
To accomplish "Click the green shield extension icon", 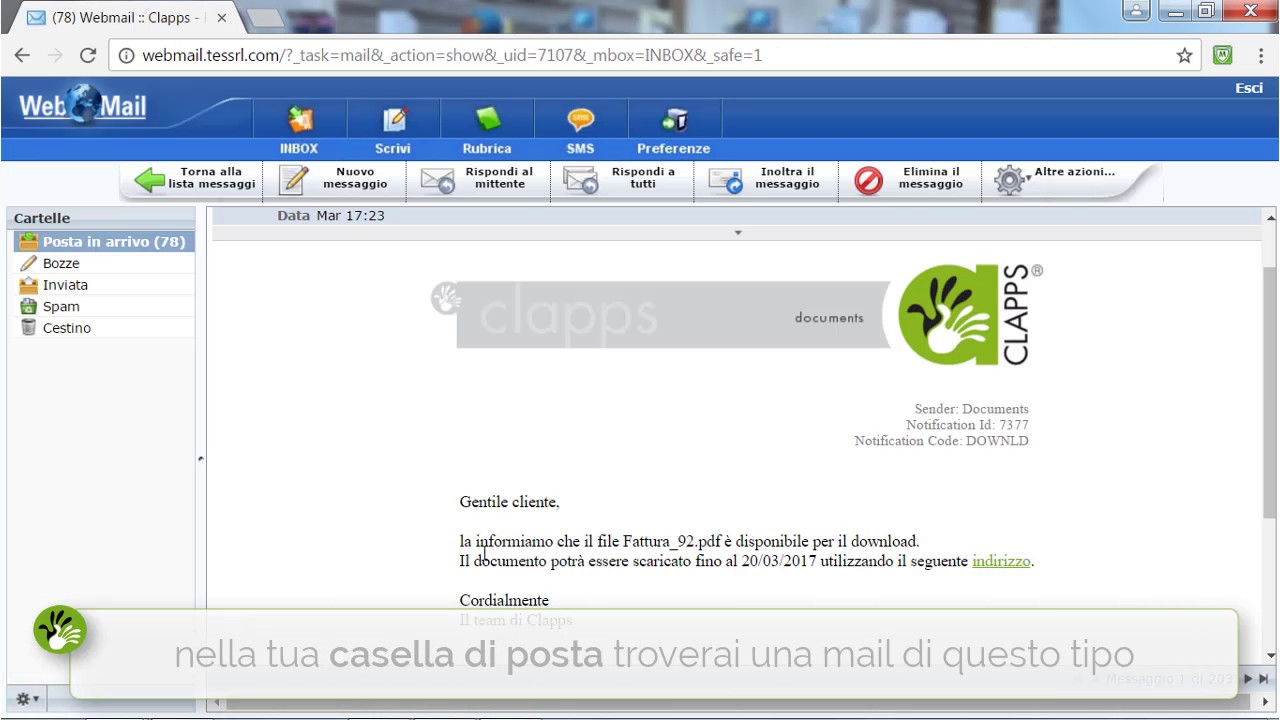I will click(x=1222, y=55).
